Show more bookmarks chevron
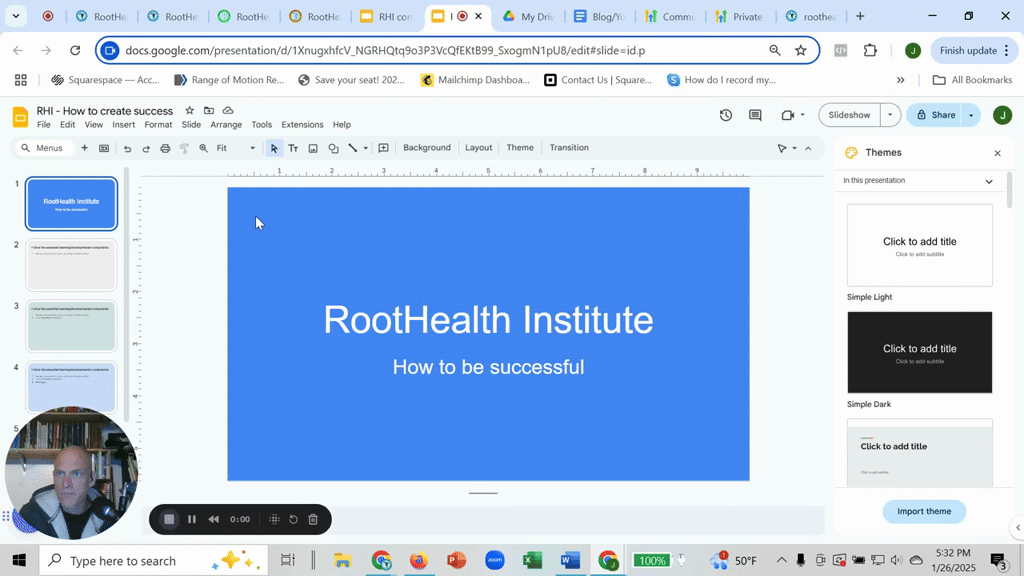1024x576 pixels. pyautogui.click(x=901, y=80)
